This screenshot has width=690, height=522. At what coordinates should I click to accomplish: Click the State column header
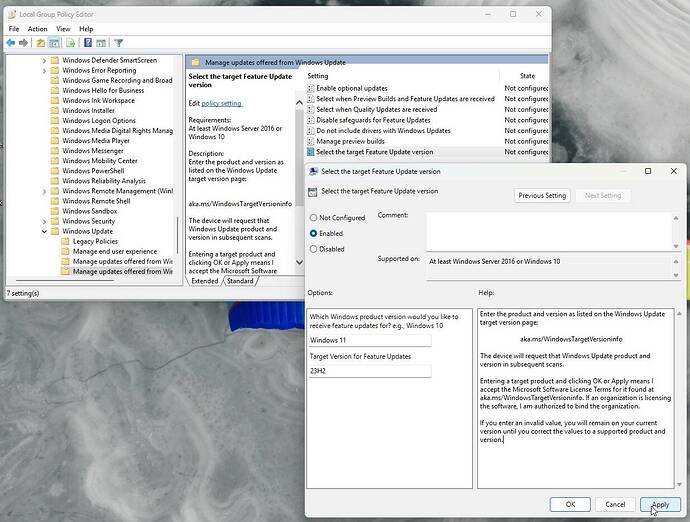[x=527, y=76]
